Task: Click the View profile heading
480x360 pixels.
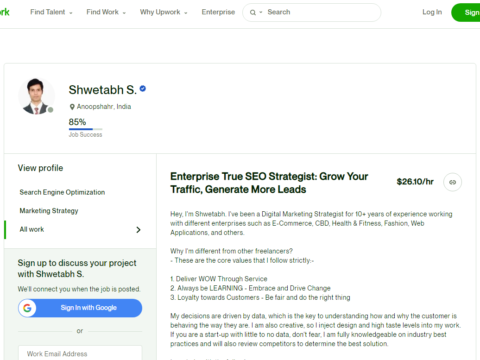Action: click(x=40, y=168)
